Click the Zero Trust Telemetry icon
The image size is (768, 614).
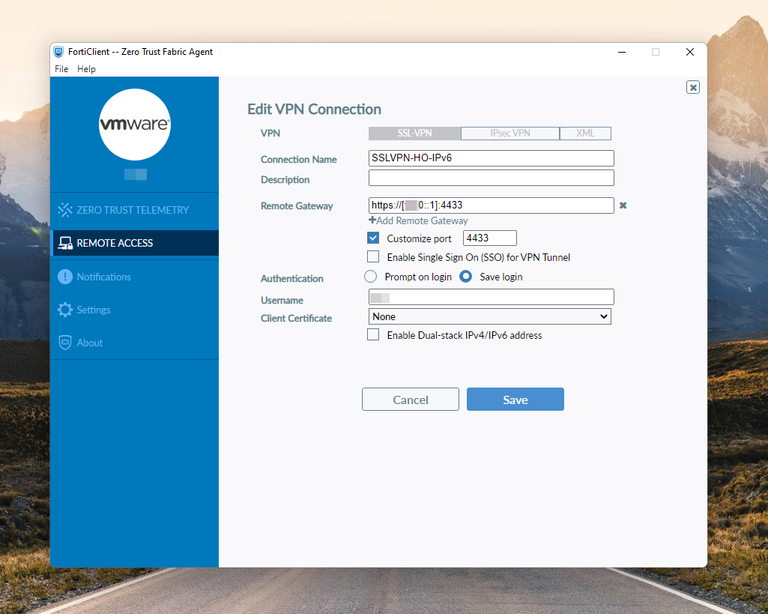click(65, 210)
